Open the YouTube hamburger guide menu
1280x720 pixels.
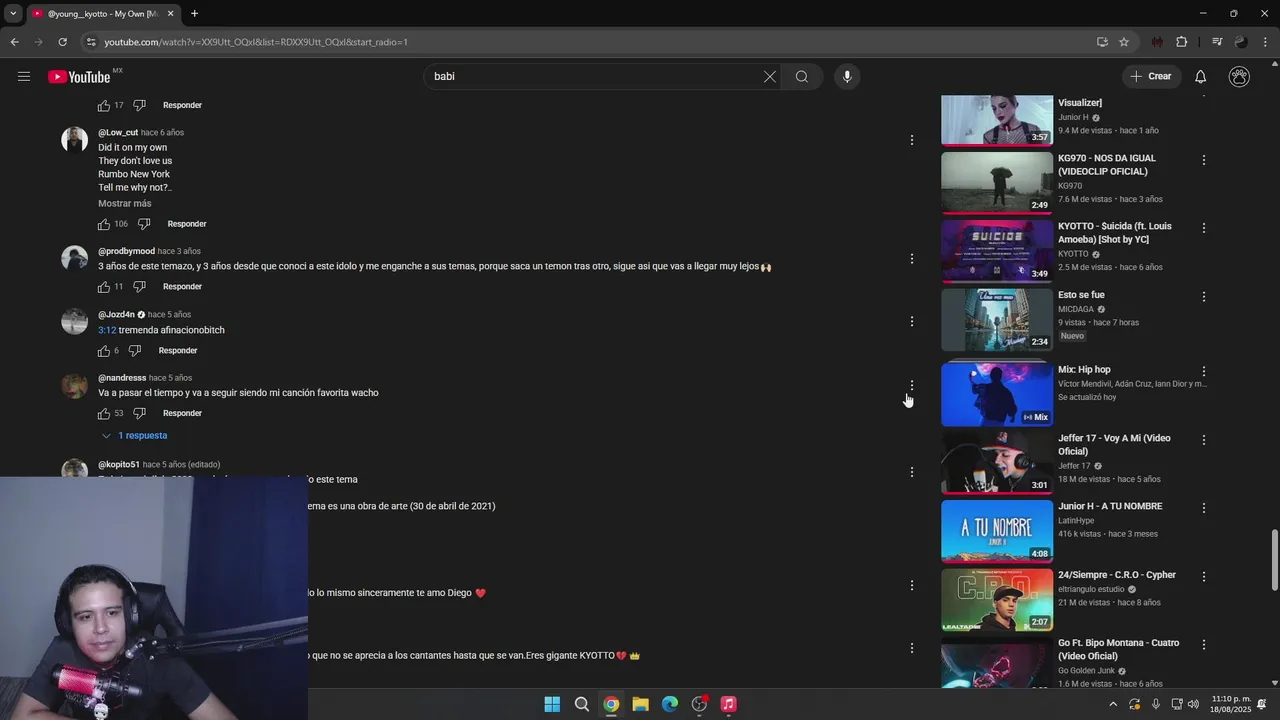click(x=24, y=77)
